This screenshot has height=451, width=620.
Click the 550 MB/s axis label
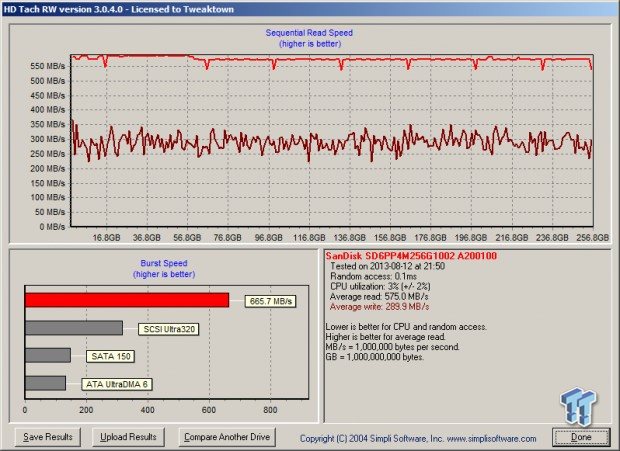(47, 66)
